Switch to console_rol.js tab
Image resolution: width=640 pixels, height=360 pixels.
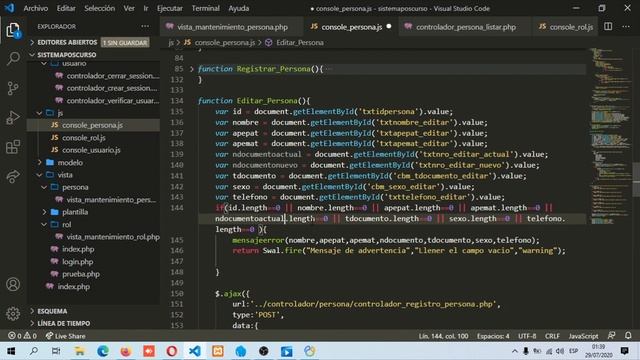(566, 27)
